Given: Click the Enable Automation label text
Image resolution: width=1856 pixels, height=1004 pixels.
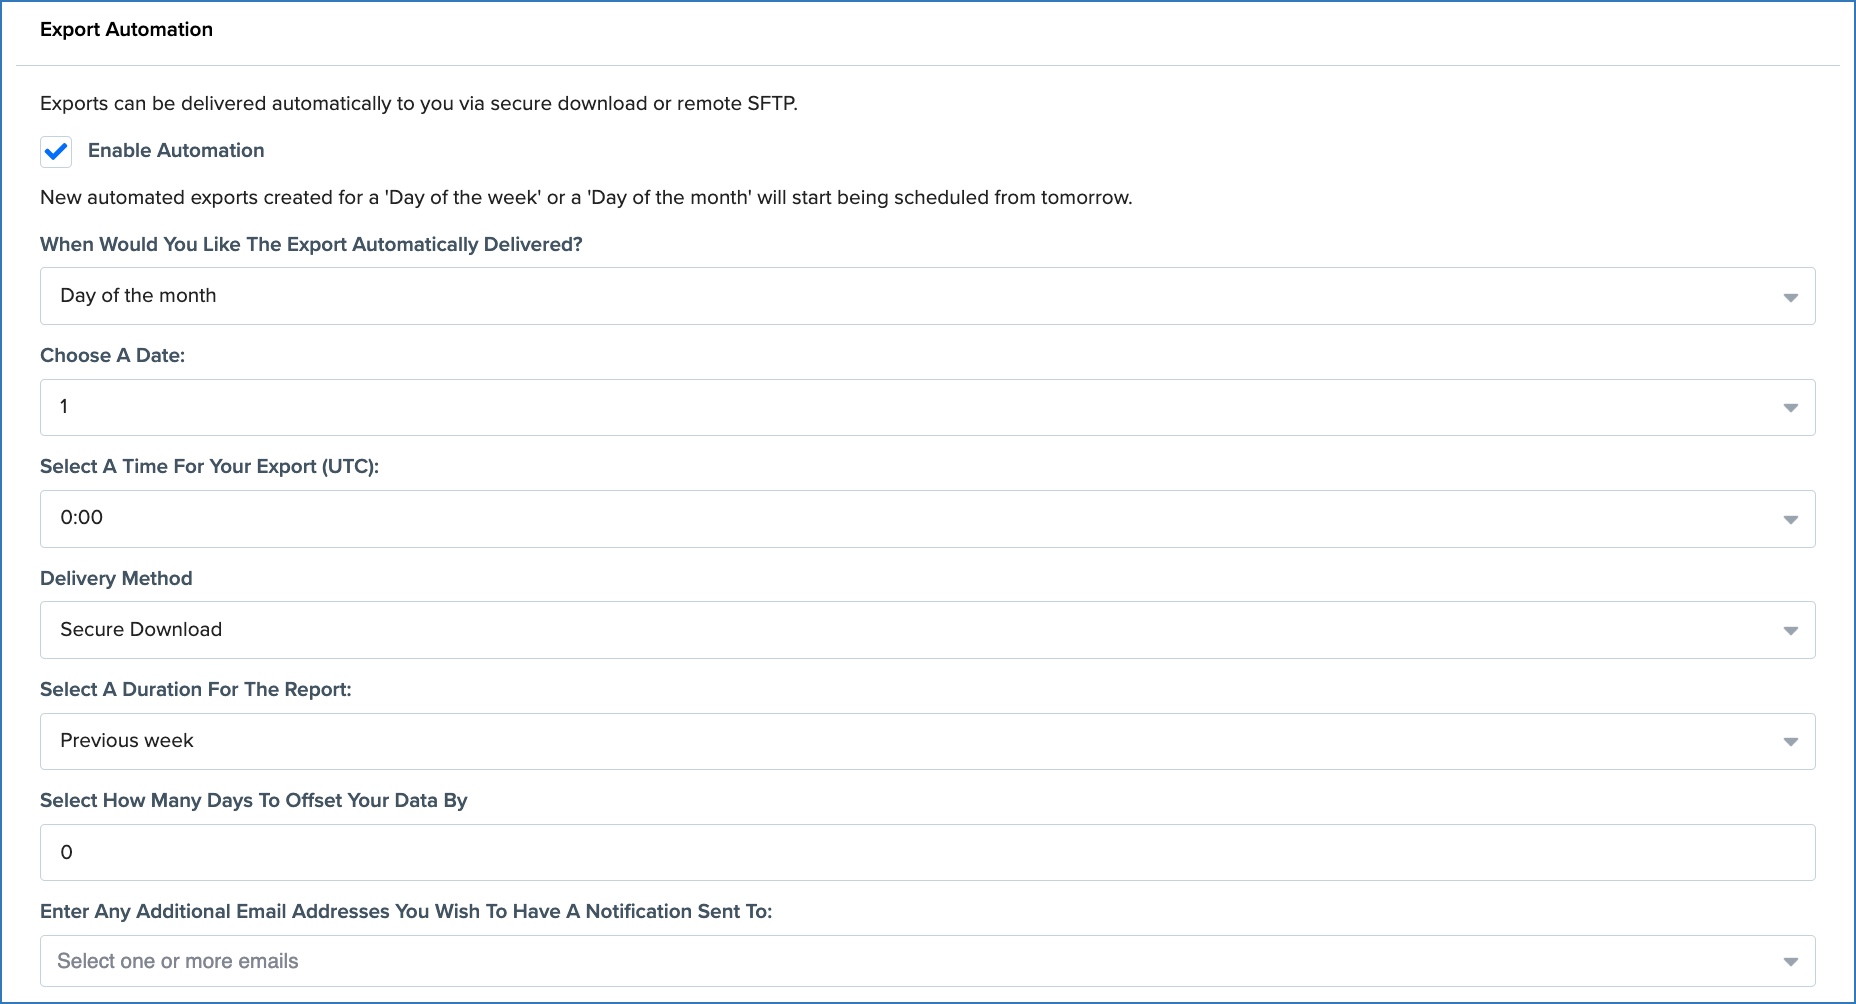Looking at the screenshot, I should tap(176, 151).
